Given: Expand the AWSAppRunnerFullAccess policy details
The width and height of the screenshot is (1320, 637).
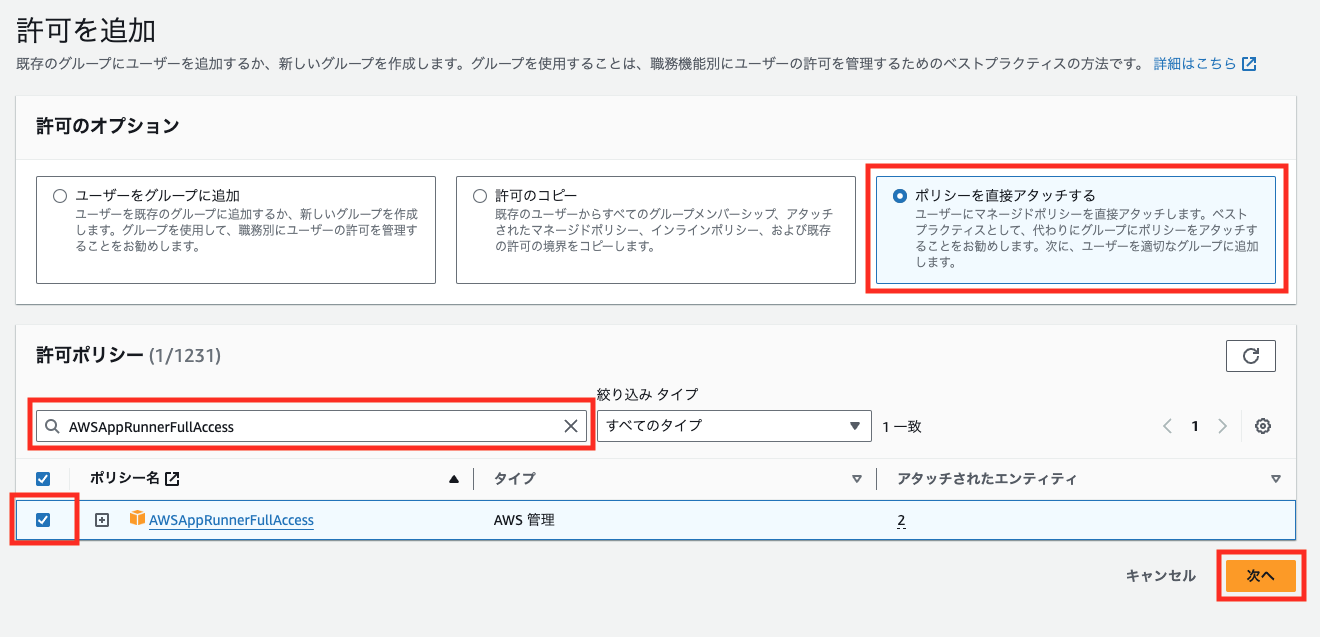Looking at the screenshot, I should (101, 520).
